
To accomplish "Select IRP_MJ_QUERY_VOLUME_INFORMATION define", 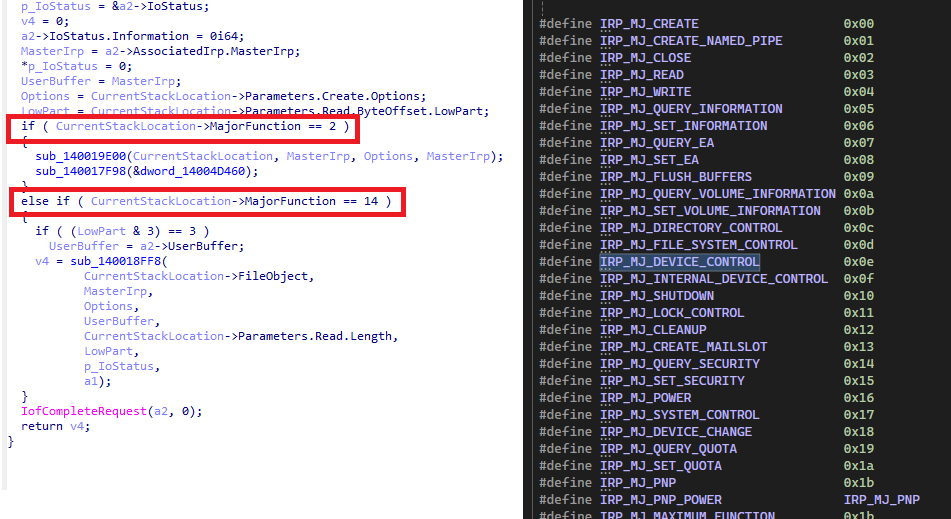I will tap(718, 194).
